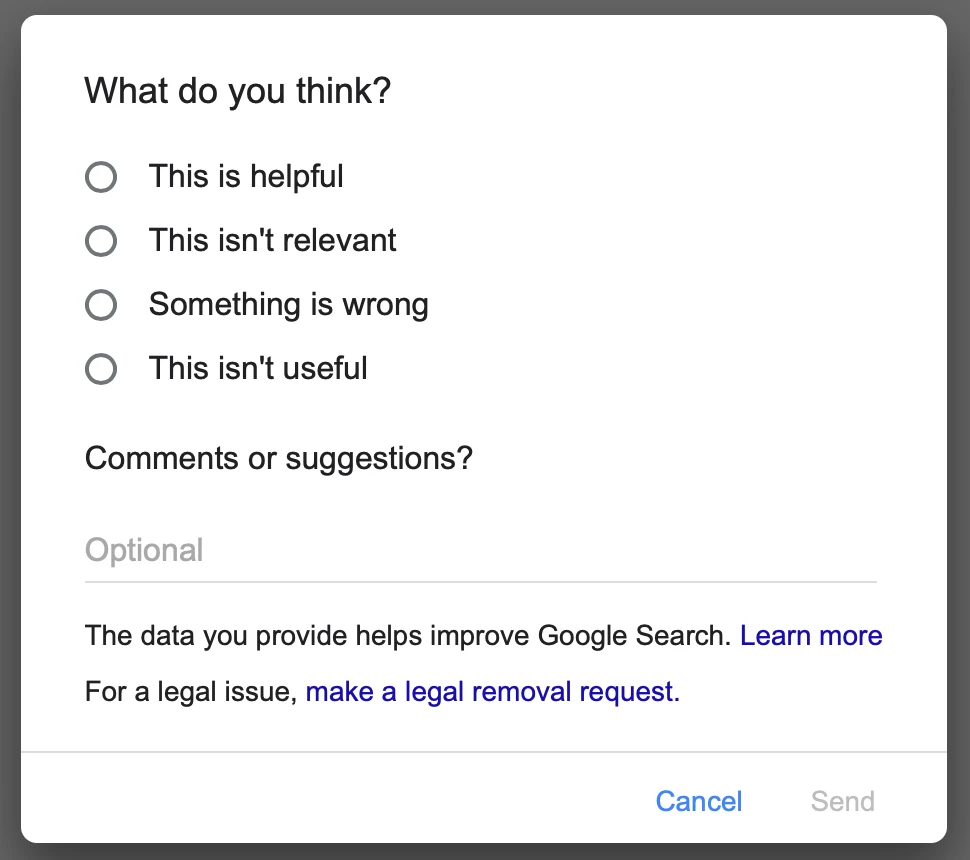Mark the "Something is wrong" radio option
The height and width of the screenshot is (860, 970).
click(x=101, y=305)
